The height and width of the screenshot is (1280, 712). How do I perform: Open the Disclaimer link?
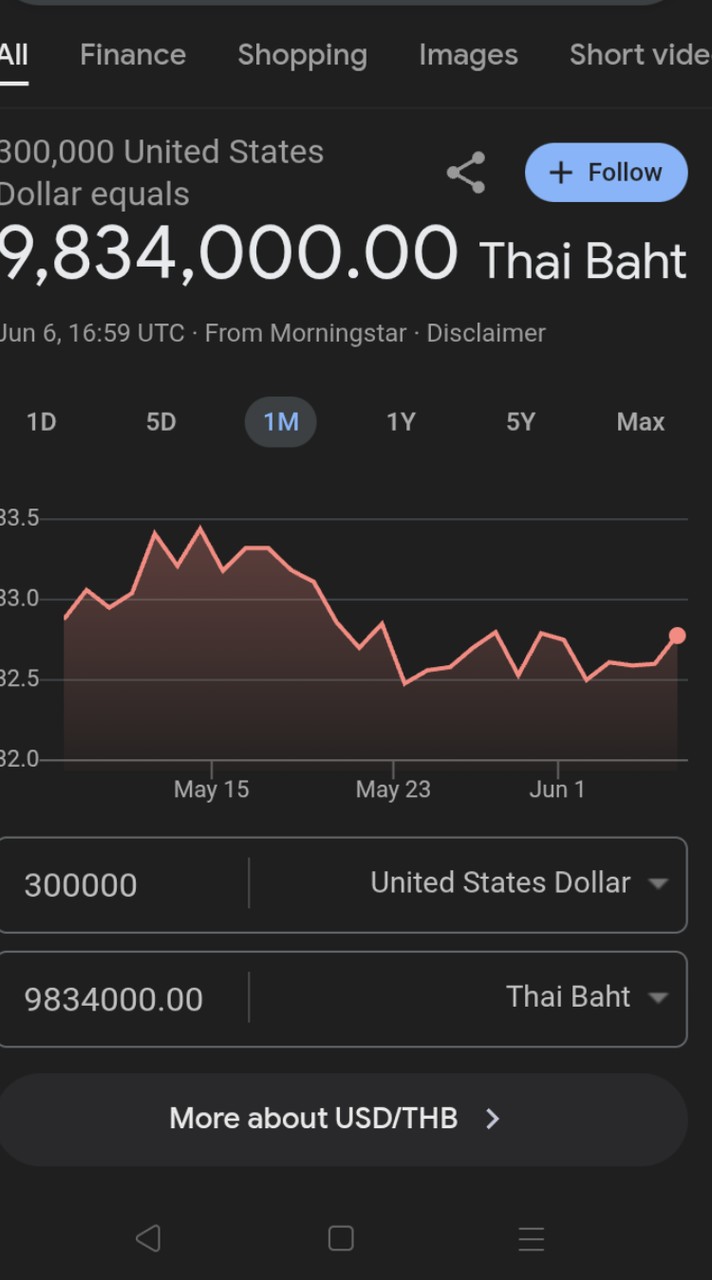(486, 333)
